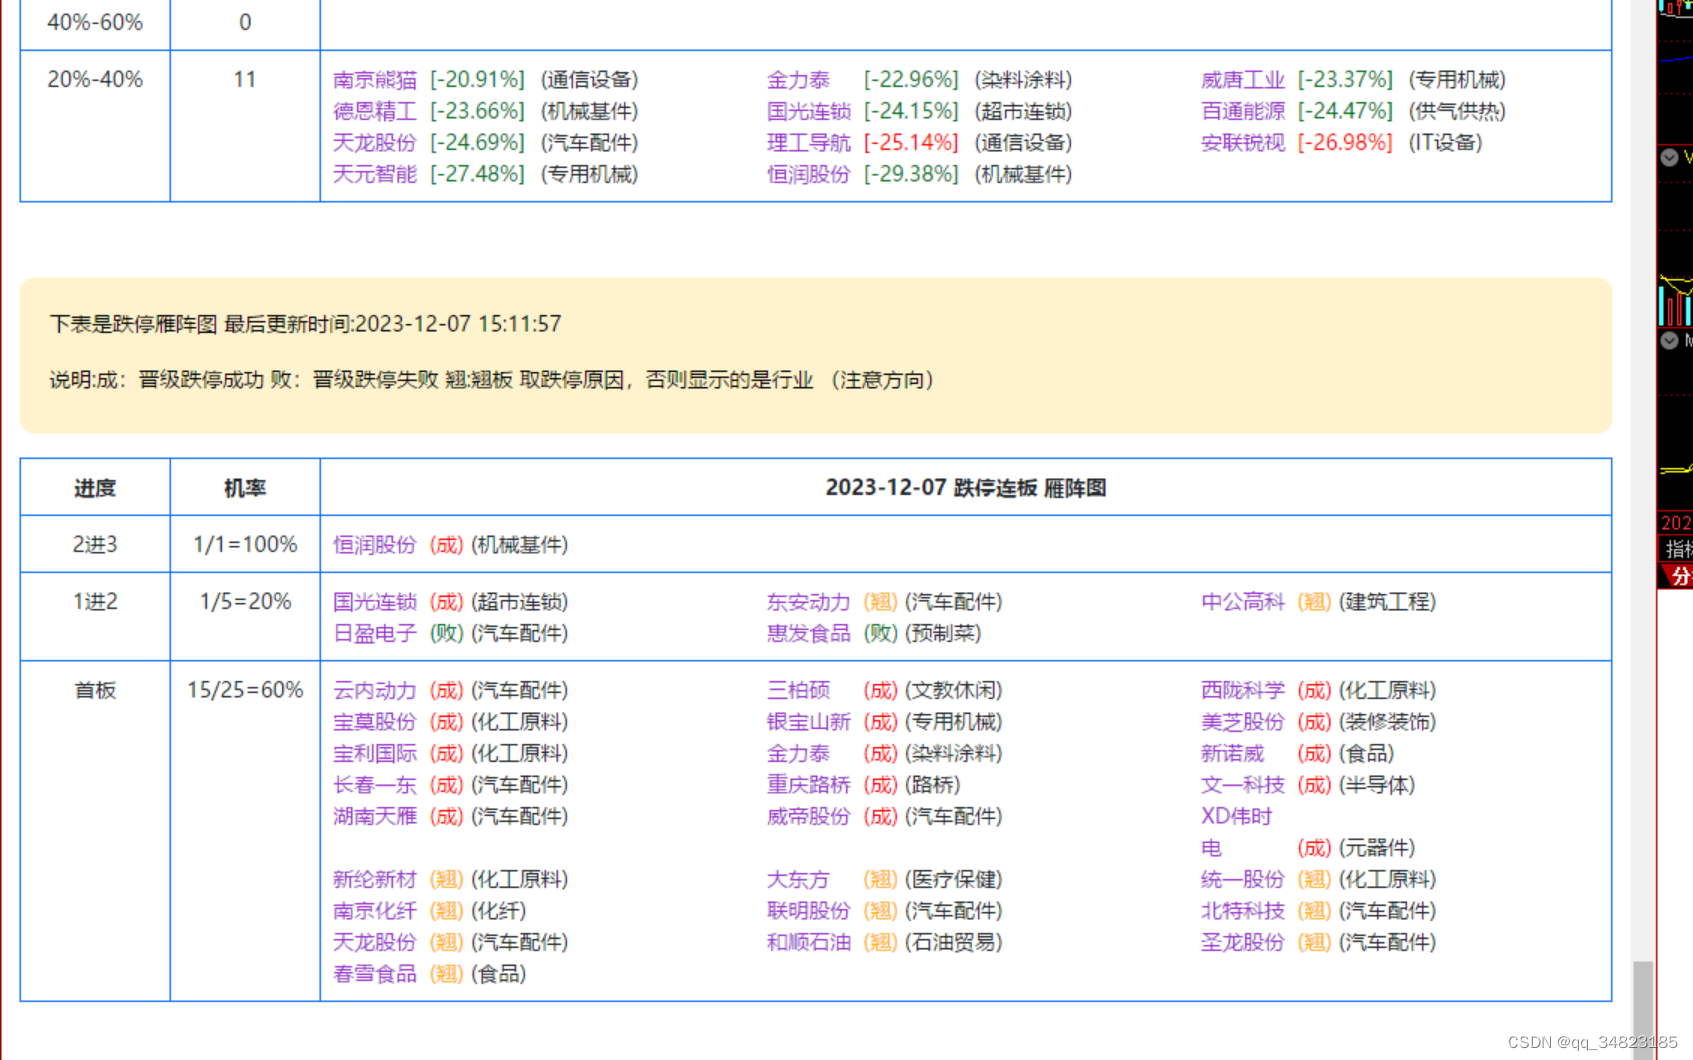The width and height of the screenshot is (1693, 1060).
Task: Click the 天龙股份 link with -24.69%
Action: click(x=374, y=143)
